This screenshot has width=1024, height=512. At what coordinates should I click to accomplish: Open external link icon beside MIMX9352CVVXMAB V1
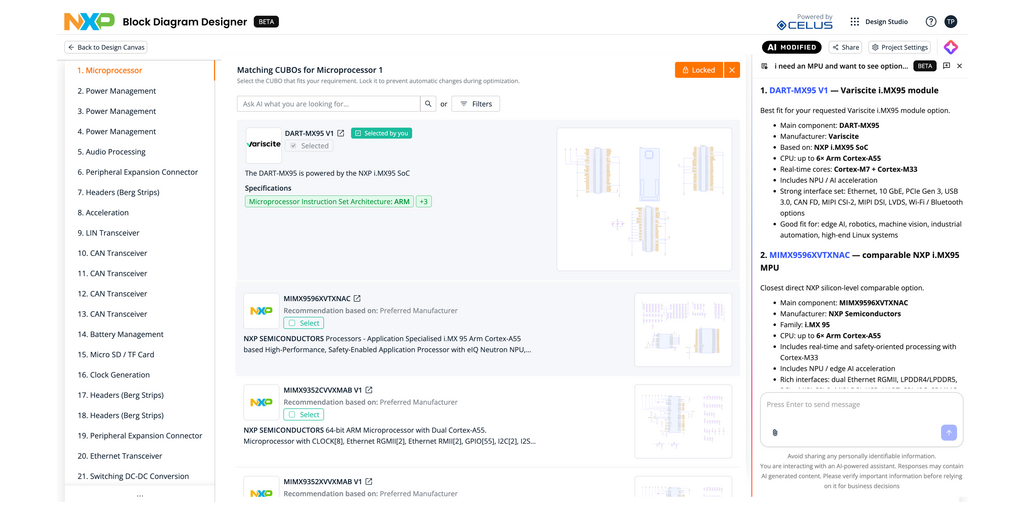click(x=369, y=390)
